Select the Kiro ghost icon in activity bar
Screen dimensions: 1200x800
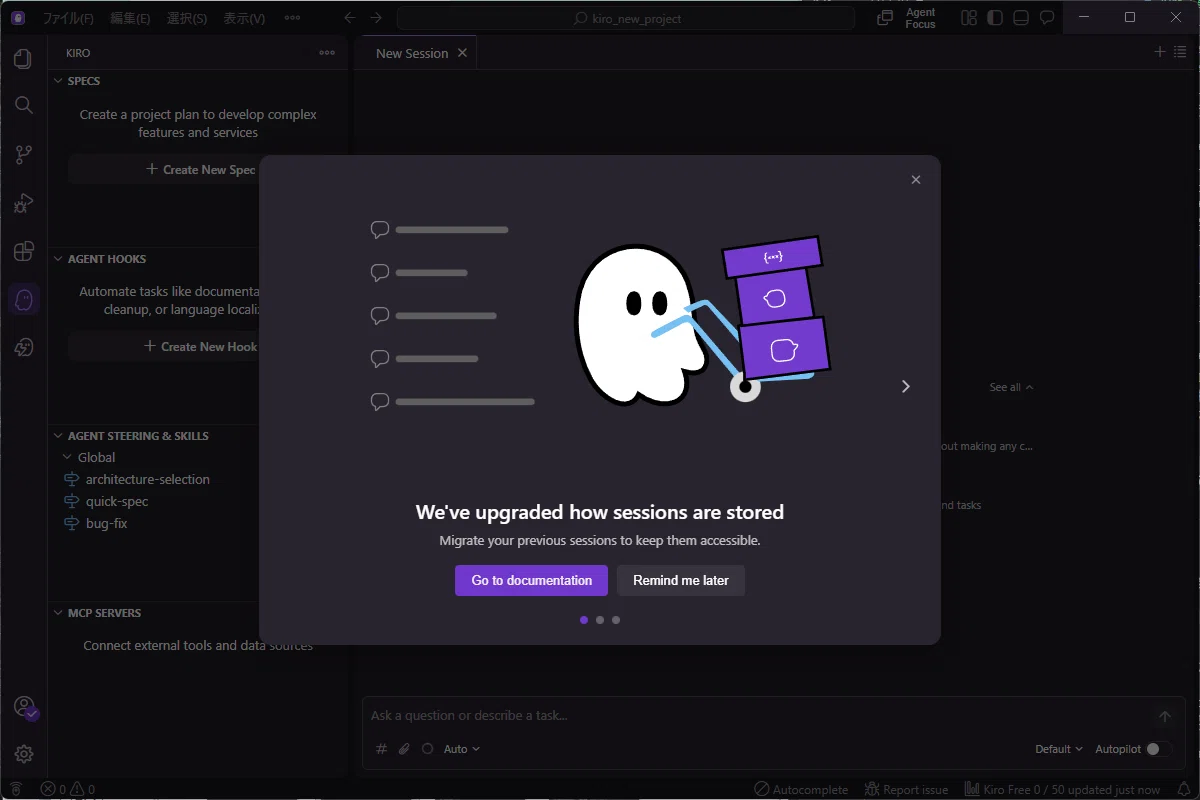pos(23,299)
